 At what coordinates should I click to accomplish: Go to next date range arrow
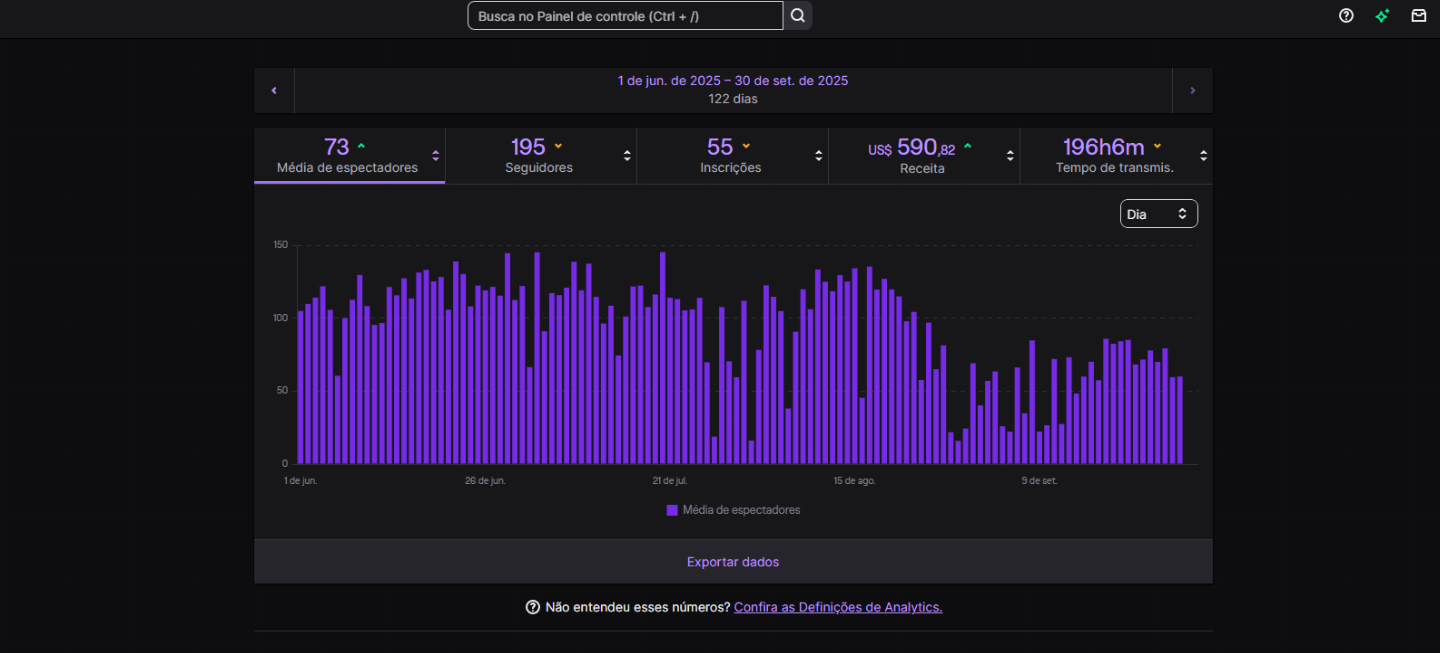(x=1192, y=90)
